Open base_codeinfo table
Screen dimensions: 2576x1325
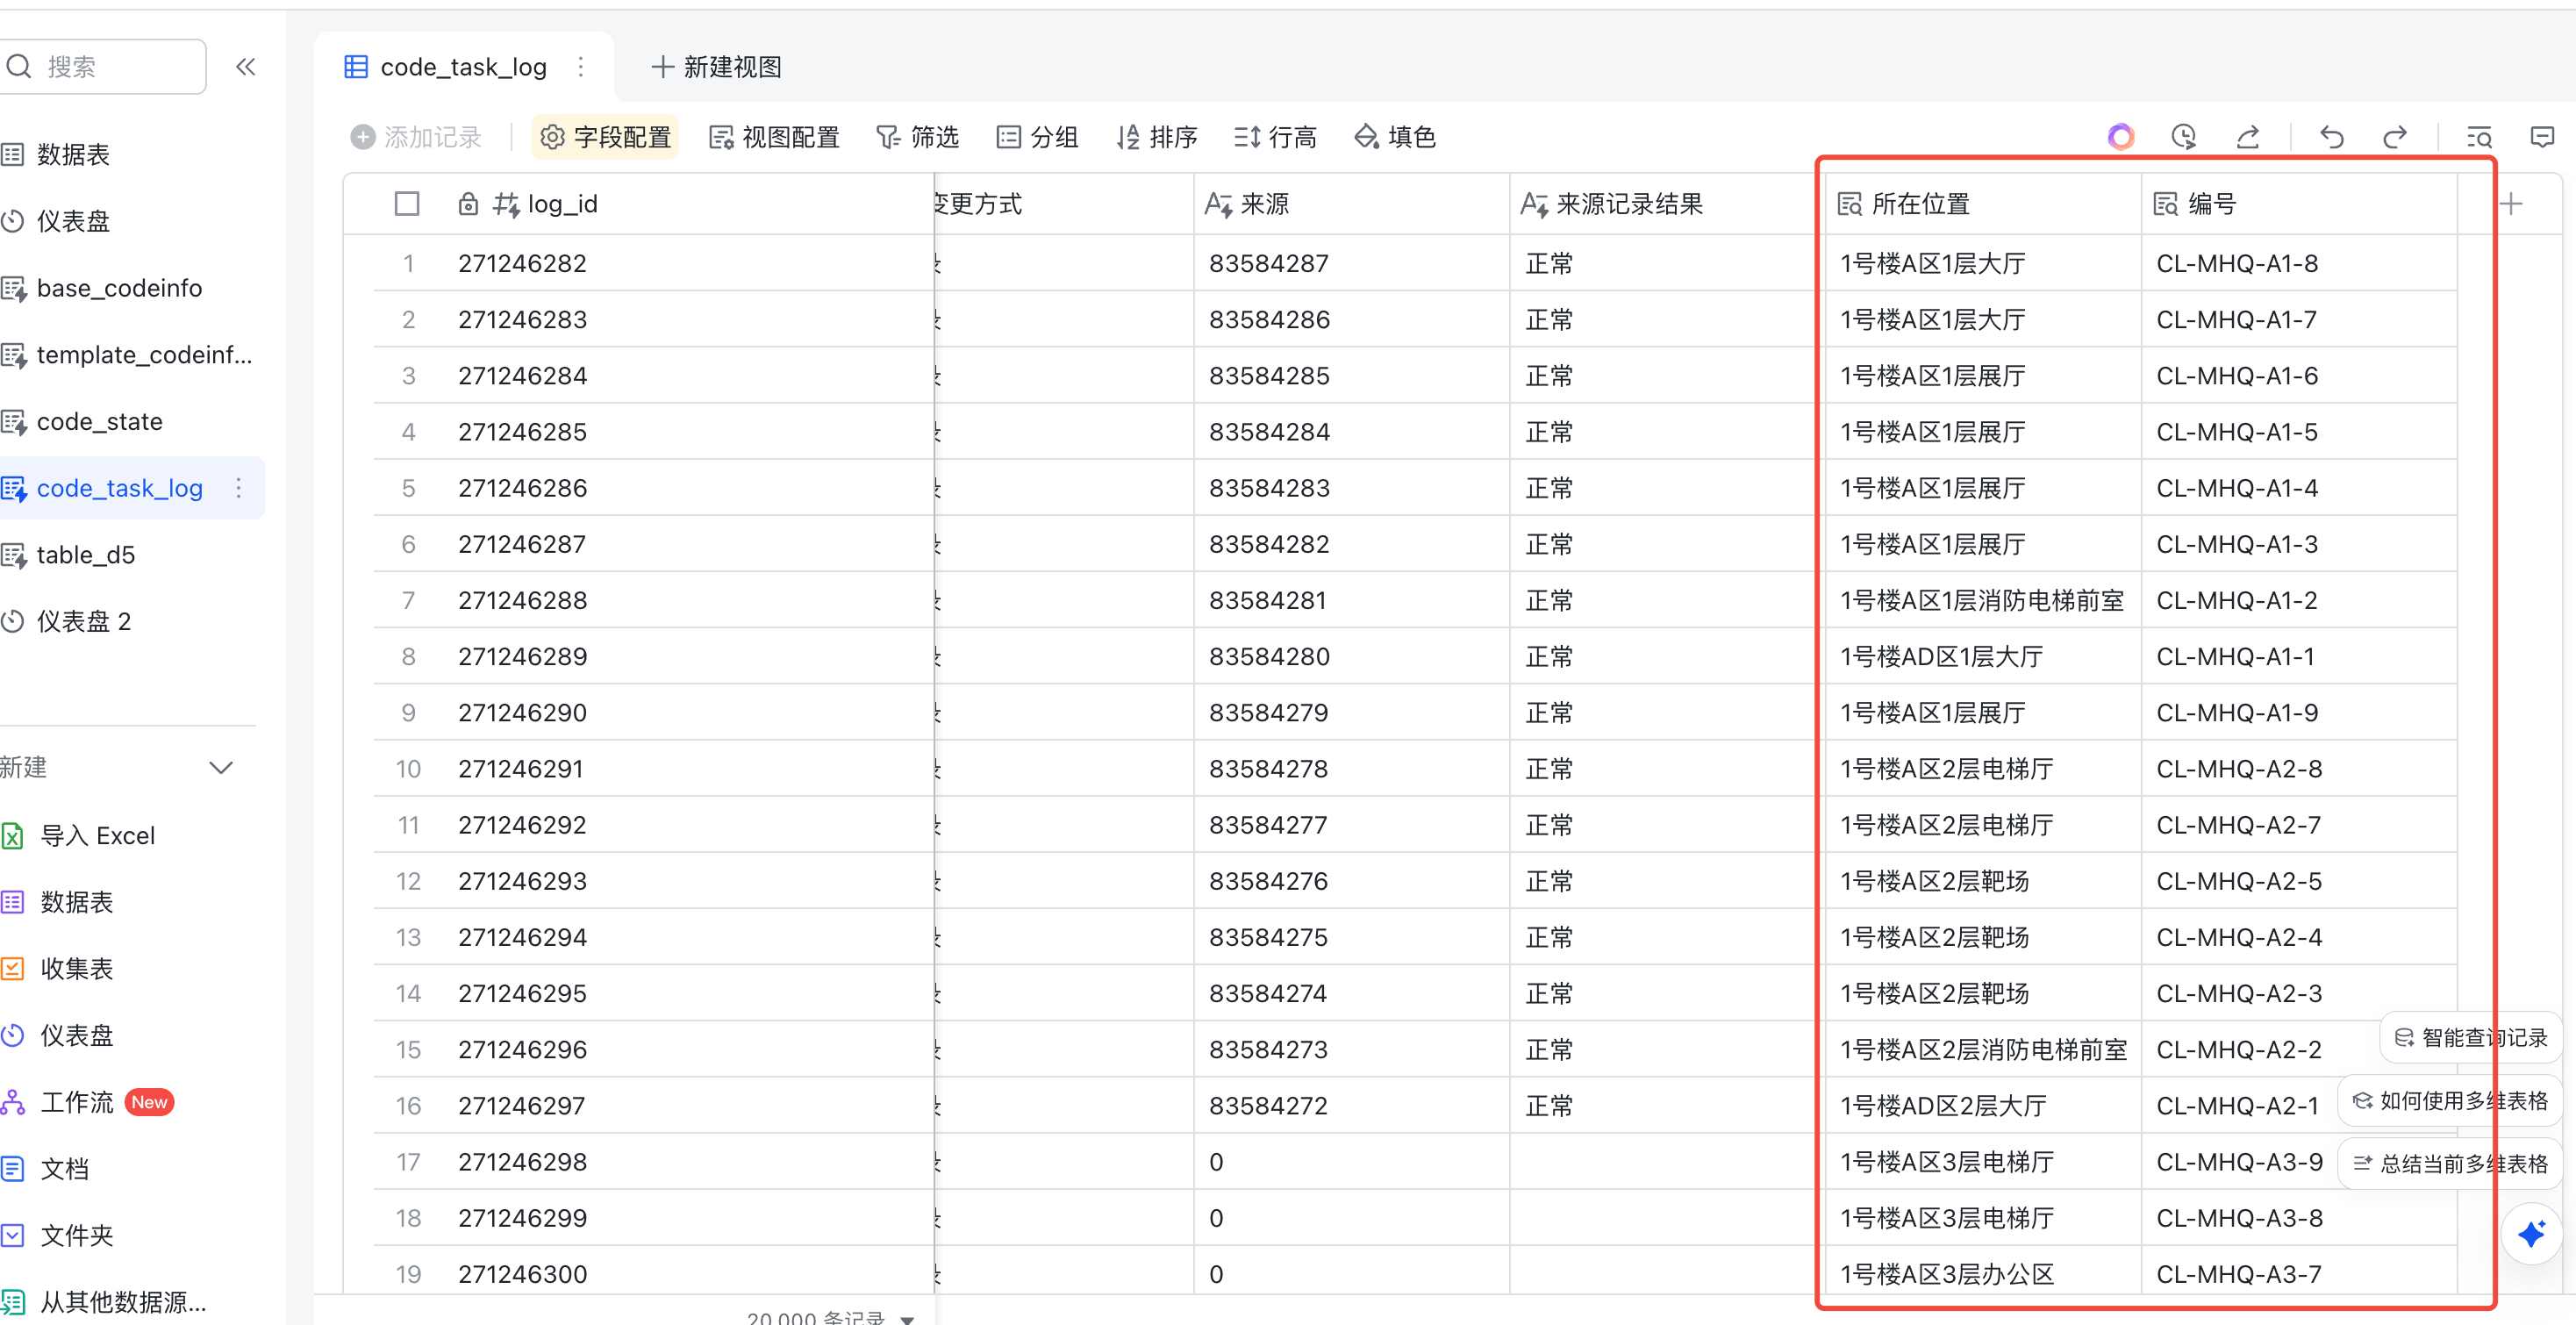[x=119, y=288]
